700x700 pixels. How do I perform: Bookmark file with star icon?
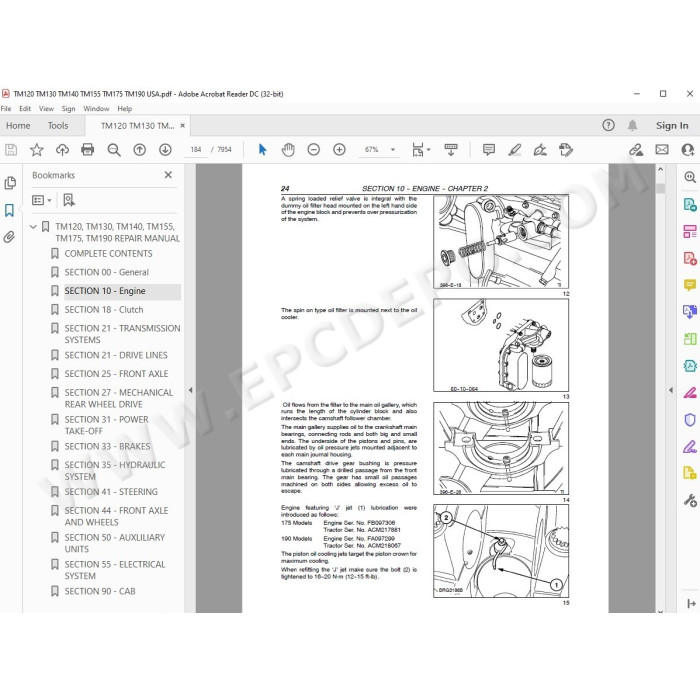(37, 150)
